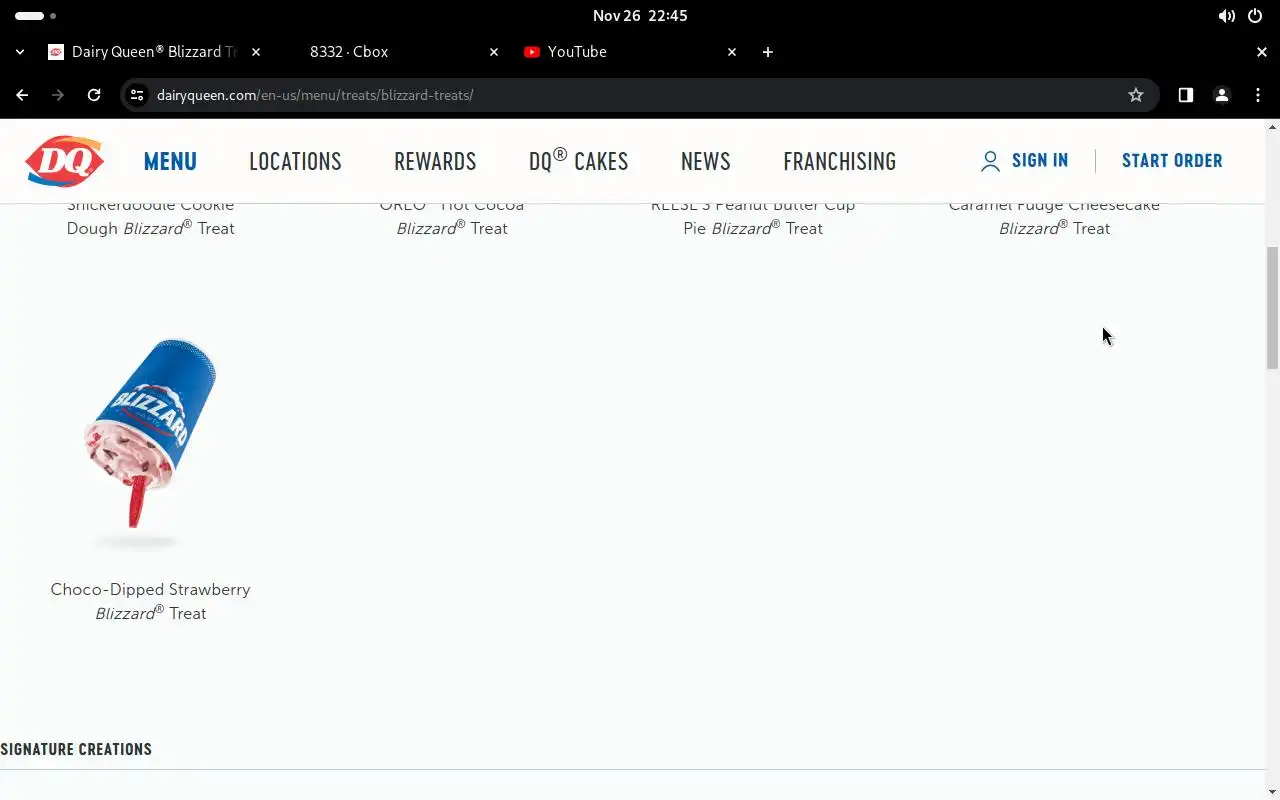Open the browser side panel icon
Screen dimensions: 1280x800
pos(1186,95)
